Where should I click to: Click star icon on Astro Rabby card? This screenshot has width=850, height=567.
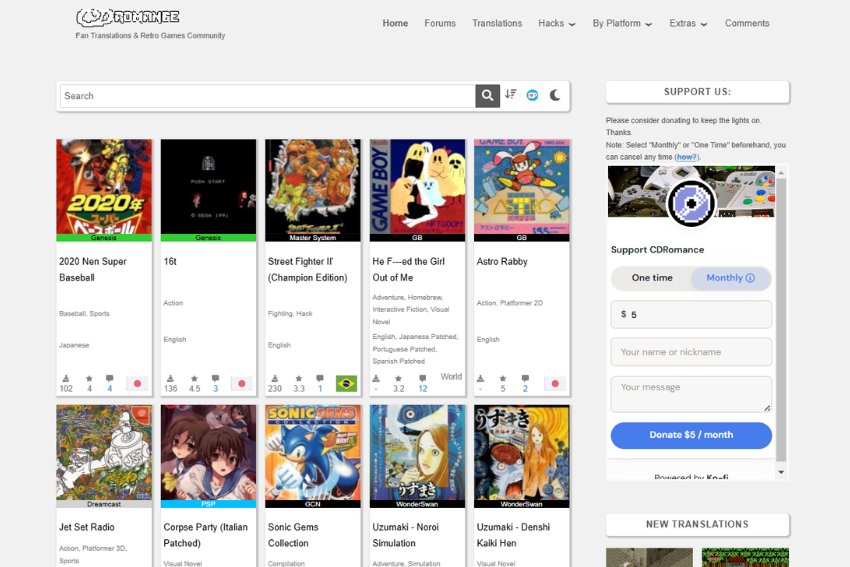point(503,378)
